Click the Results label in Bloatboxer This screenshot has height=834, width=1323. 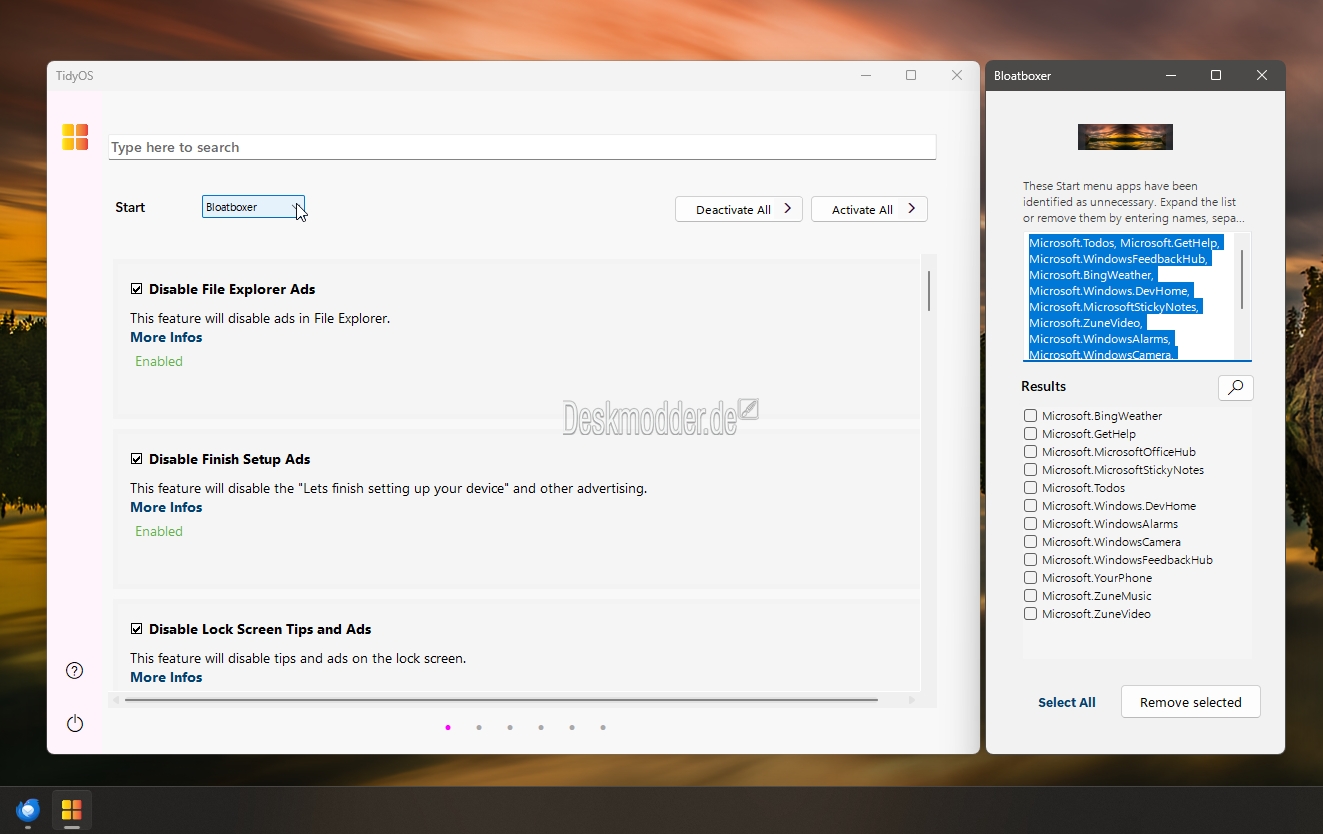[1043, 386]
